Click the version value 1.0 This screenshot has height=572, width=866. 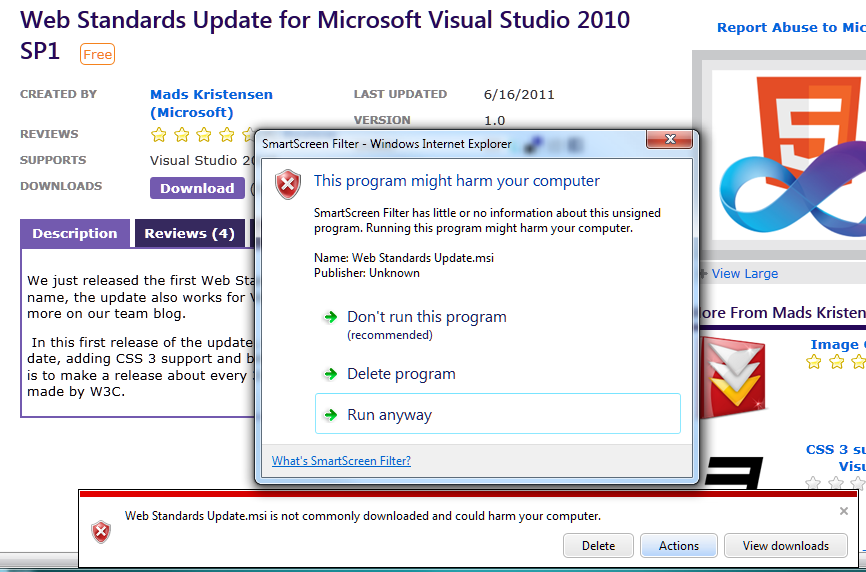pos(494,120)
